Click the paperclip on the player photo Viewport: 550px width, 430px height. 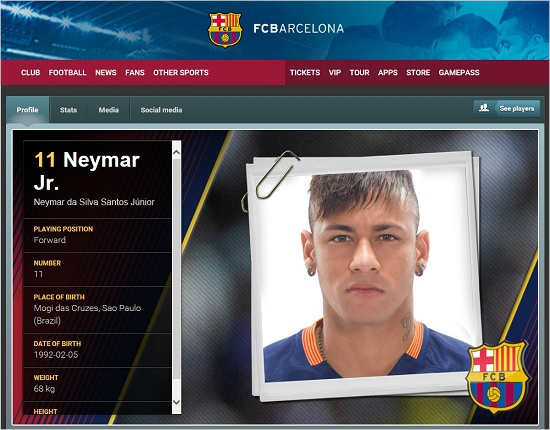pos(270,181)
